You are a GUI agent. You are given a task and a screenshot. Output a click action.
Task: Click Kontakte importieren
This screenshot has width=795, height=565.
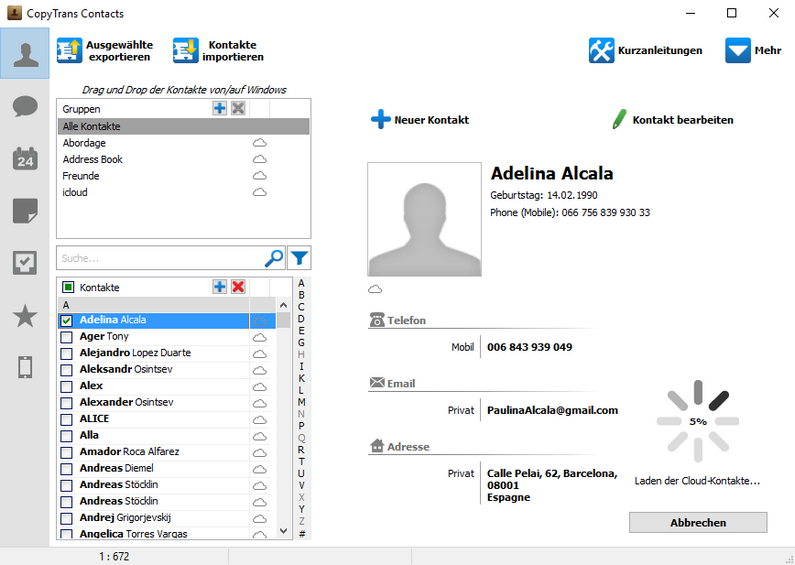point(219,51)
